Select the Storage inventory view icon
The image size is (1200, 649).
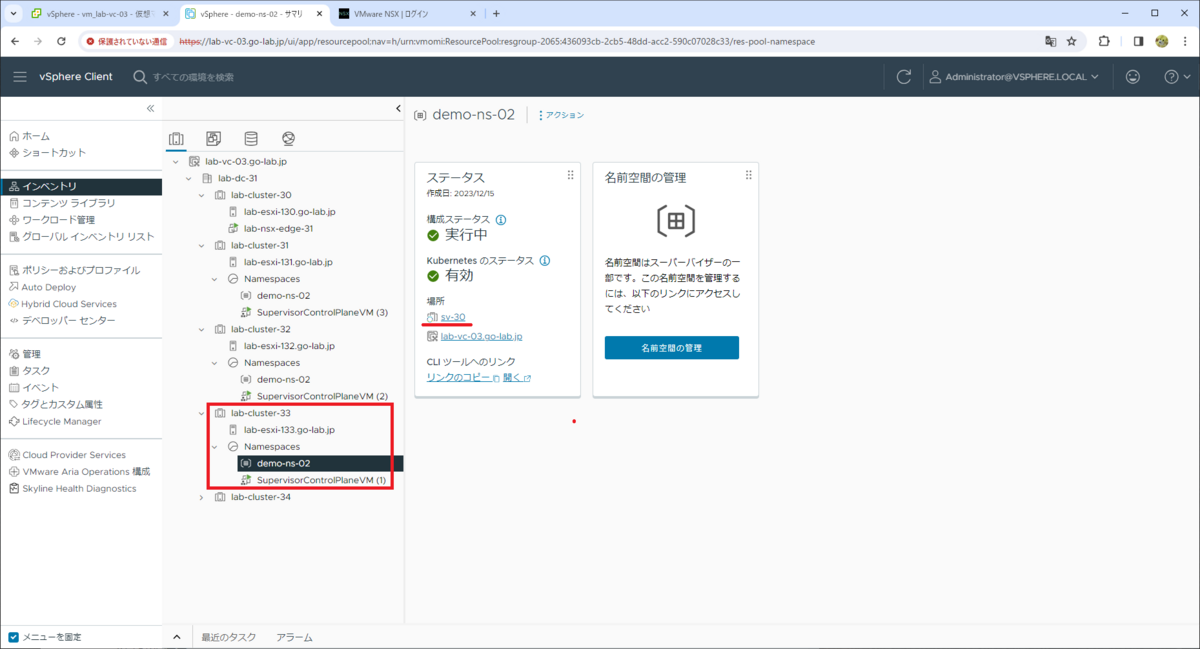(x=251, y=139)
